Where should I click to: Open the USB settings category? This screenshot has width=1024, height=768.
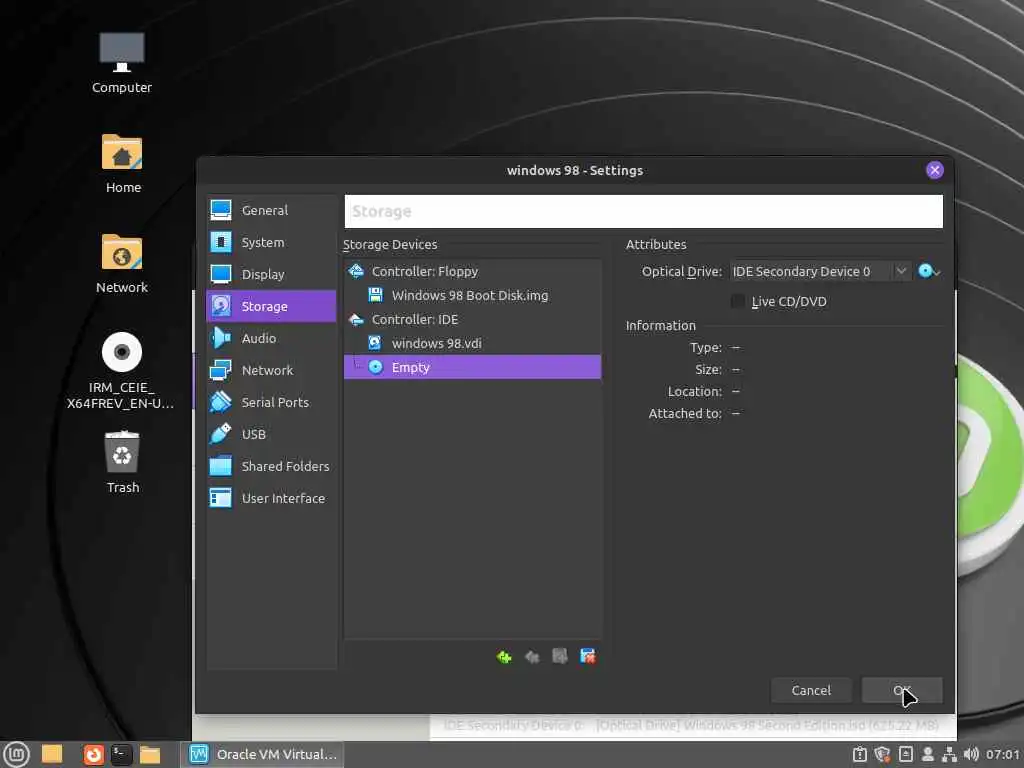270,434
